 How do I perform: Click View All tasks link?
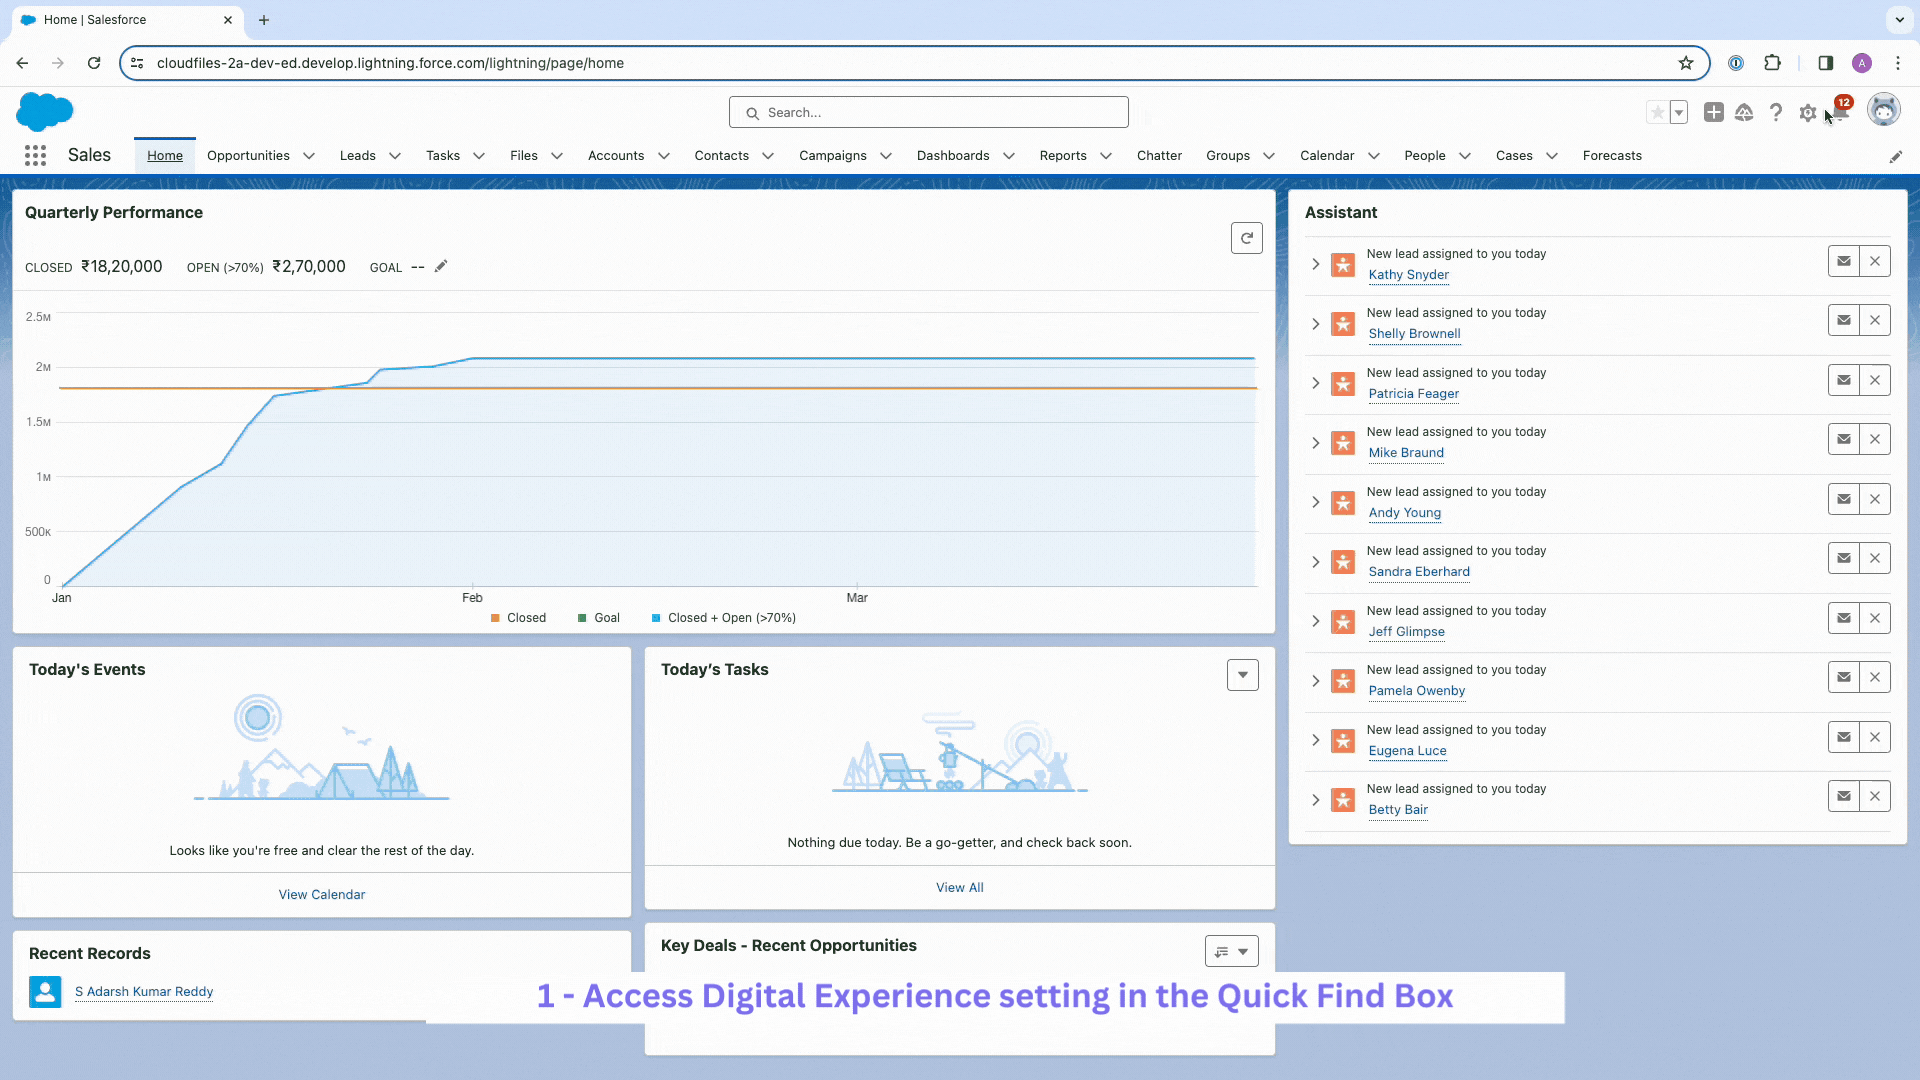click(x=960, y=888)
